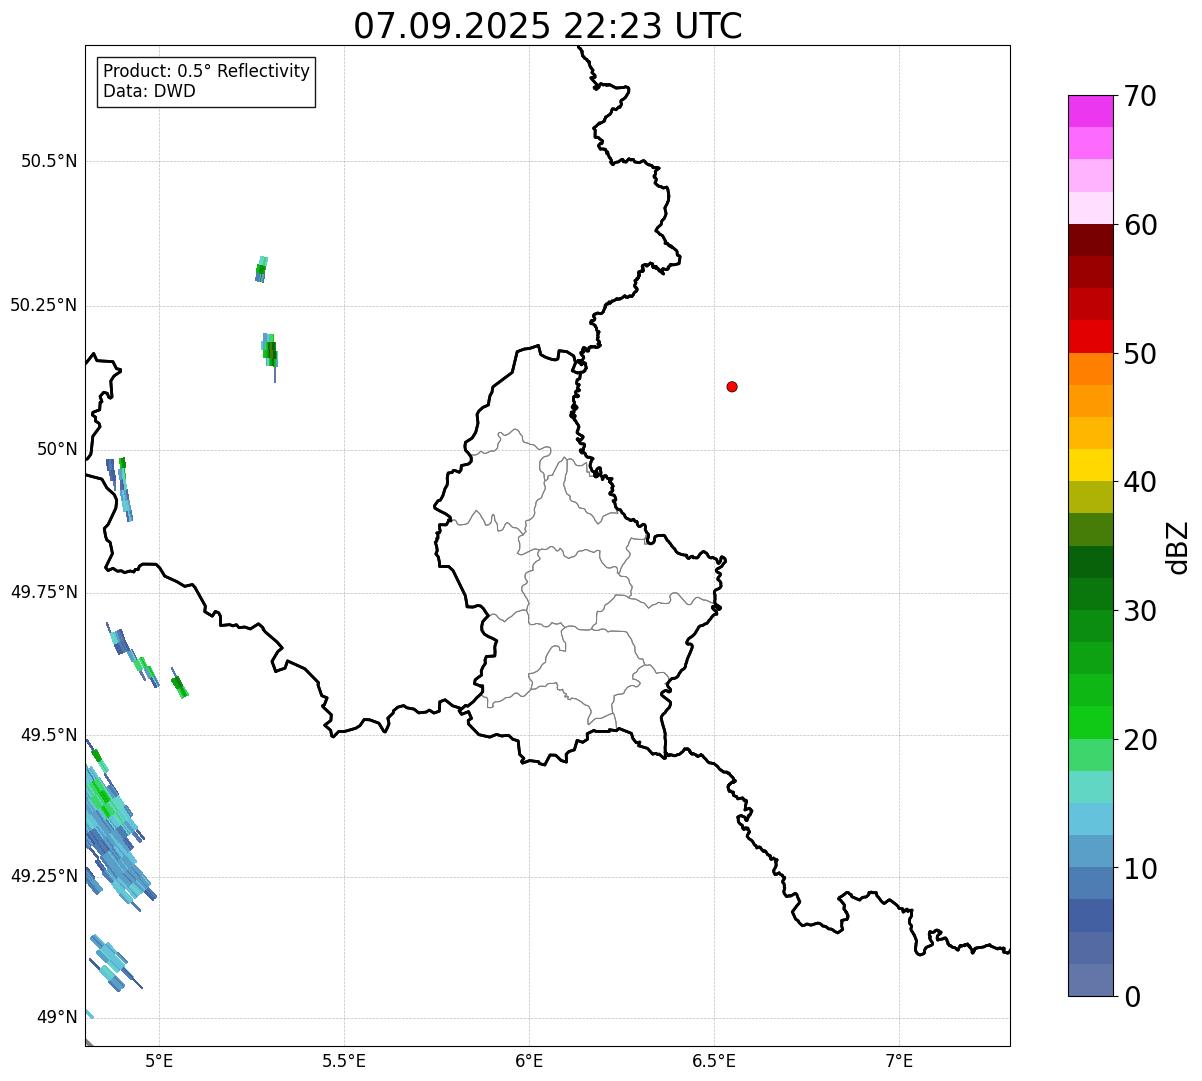The height and width of the screenshot is (1081, 1202).
Task: Click the dark maroon colorbar segment below 60
Action: click(x=1090, y=240)
